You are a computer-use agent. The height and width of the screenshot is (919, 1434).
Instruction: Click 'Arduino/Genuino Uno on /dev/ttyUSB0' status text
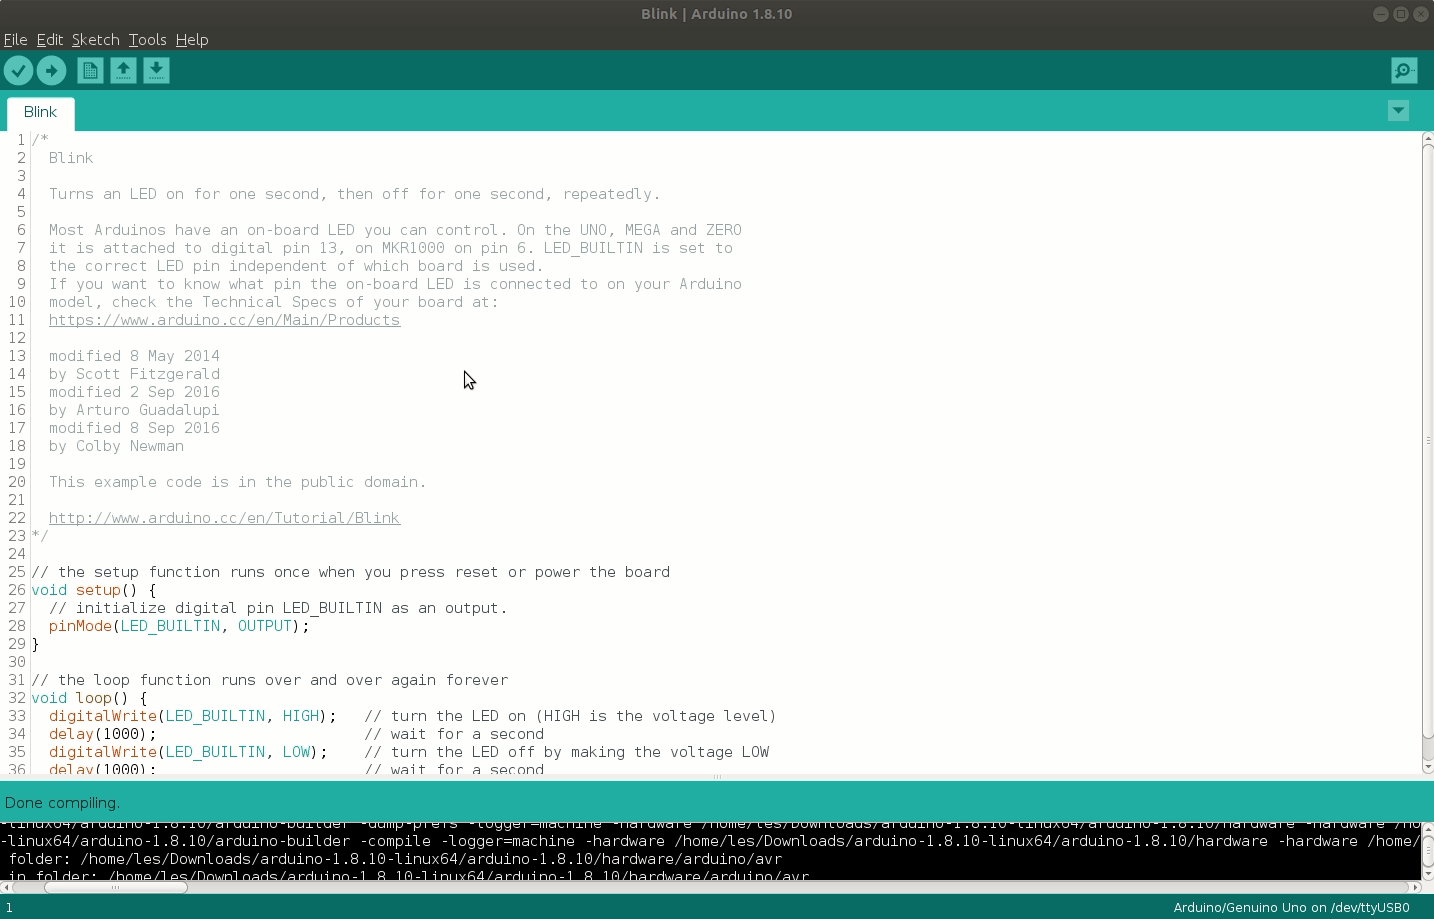point(1291,908)
